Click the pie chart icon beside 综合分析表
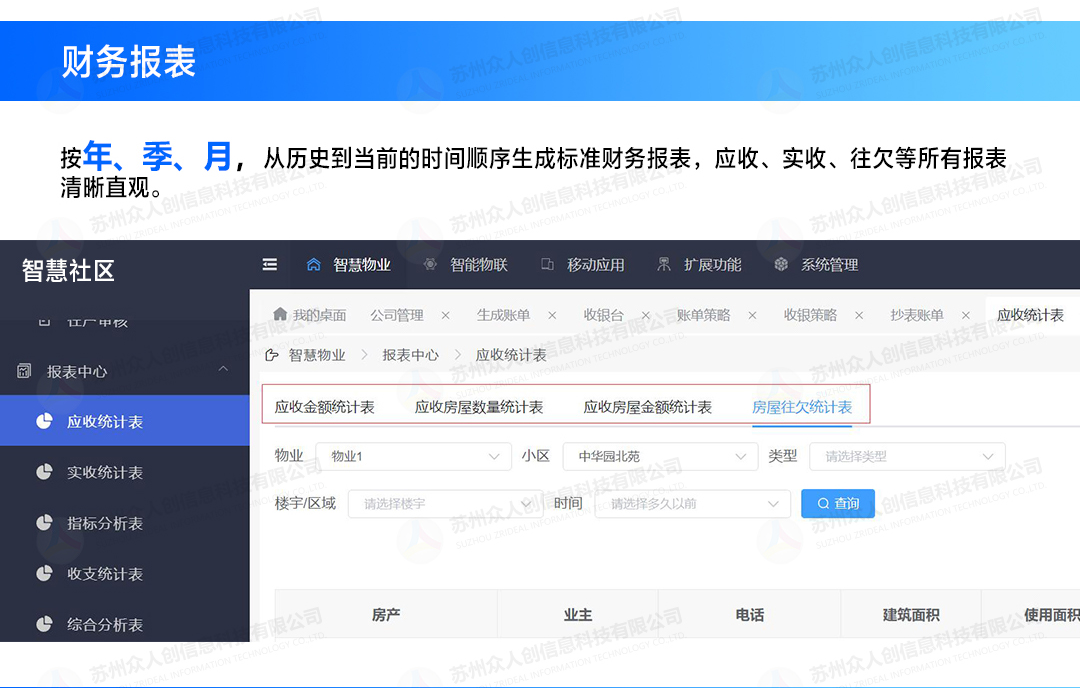 point(44,624)
